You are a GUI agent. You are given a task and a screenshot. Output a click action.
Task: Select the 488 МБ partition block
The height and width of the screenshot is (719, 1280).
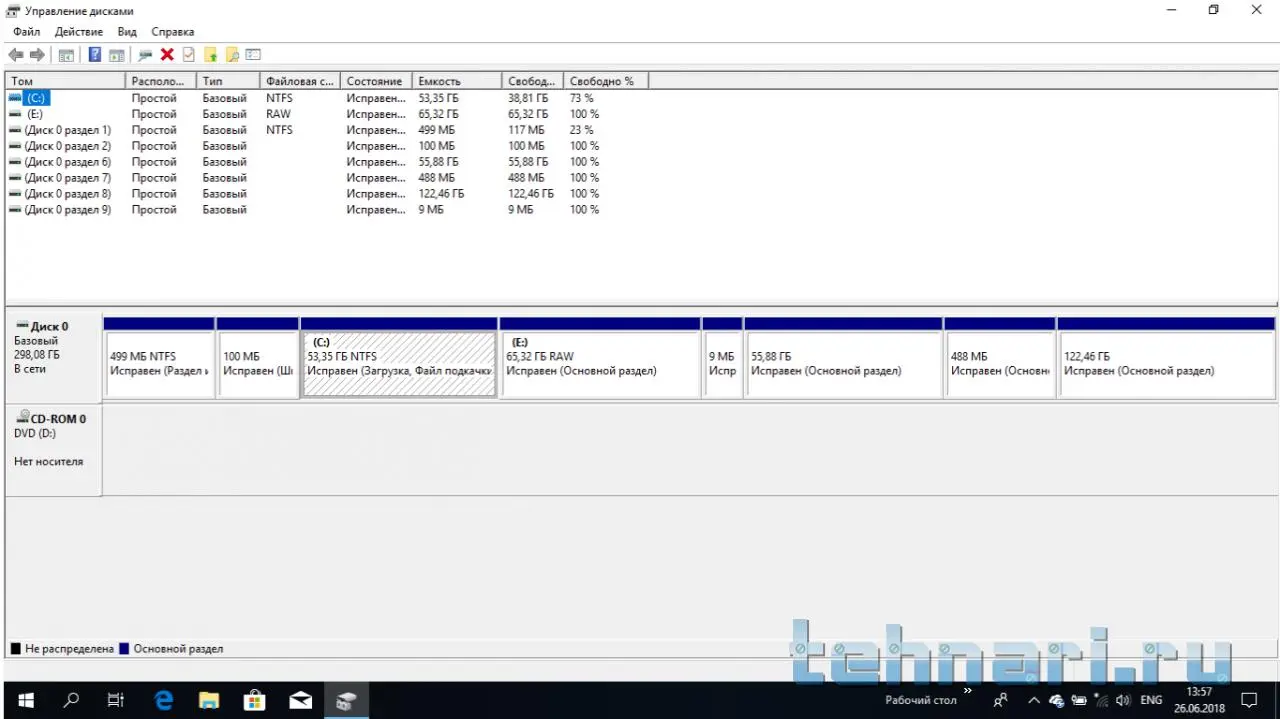(x=999, y=358)
